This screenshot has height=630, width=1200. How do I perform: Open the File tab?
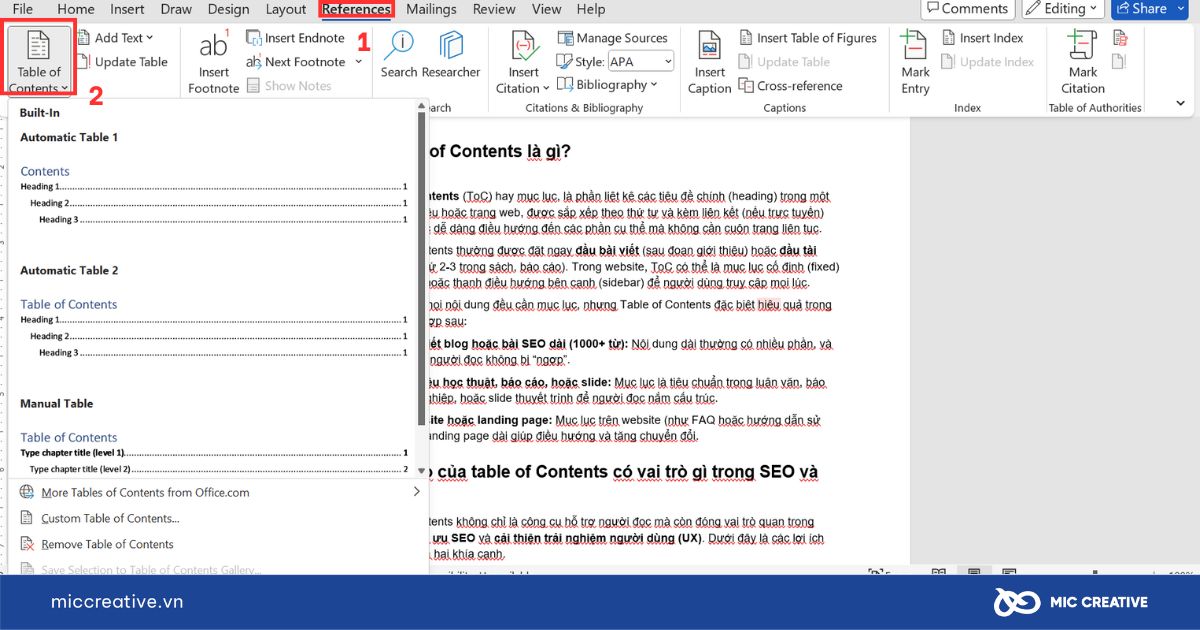pos(22,9)
